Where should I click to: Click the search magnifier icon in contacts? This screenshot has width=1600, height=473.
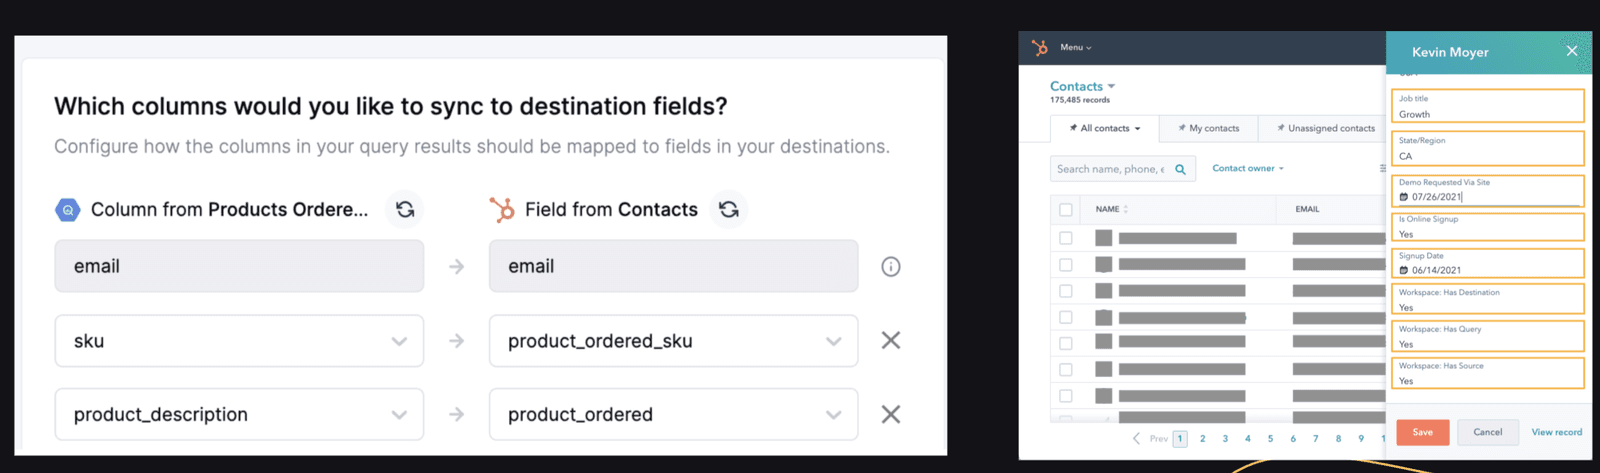[x=1180, y=169]
